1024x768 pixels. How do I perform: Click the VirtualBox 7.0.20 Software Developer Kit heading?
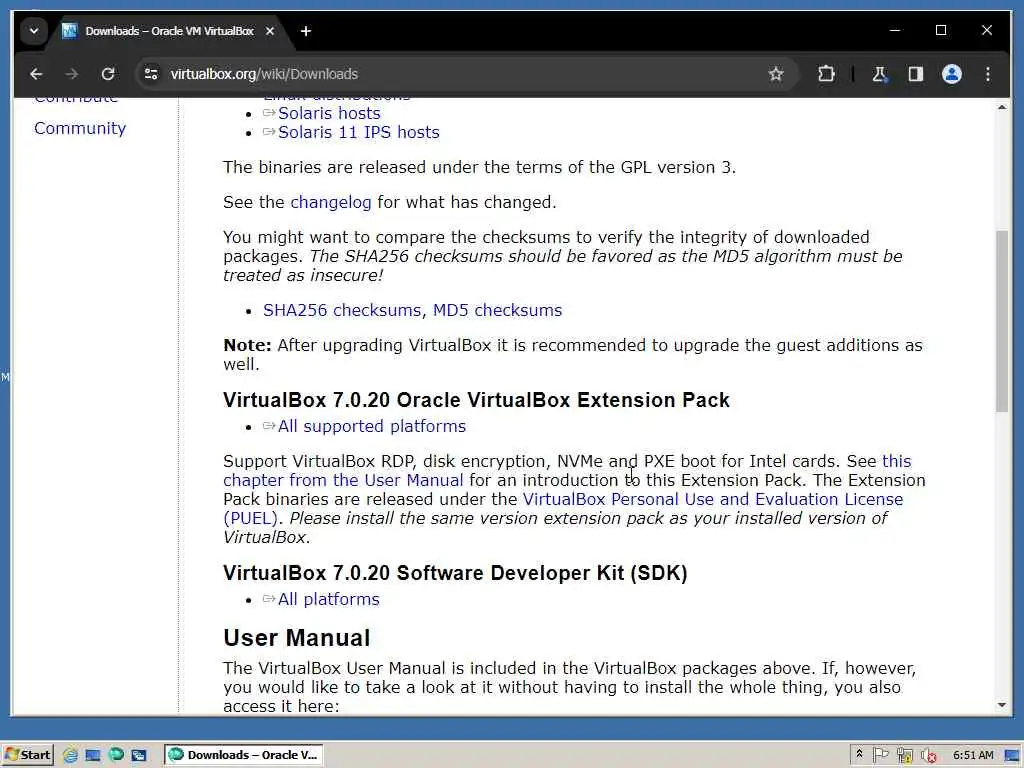pos(455,573)
